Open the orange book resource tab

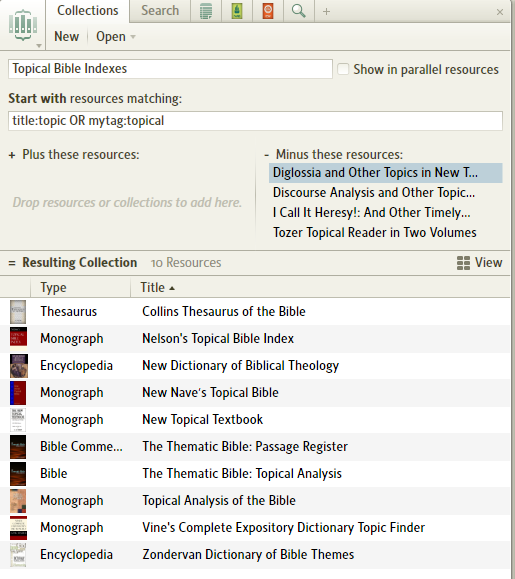point(268,11)
